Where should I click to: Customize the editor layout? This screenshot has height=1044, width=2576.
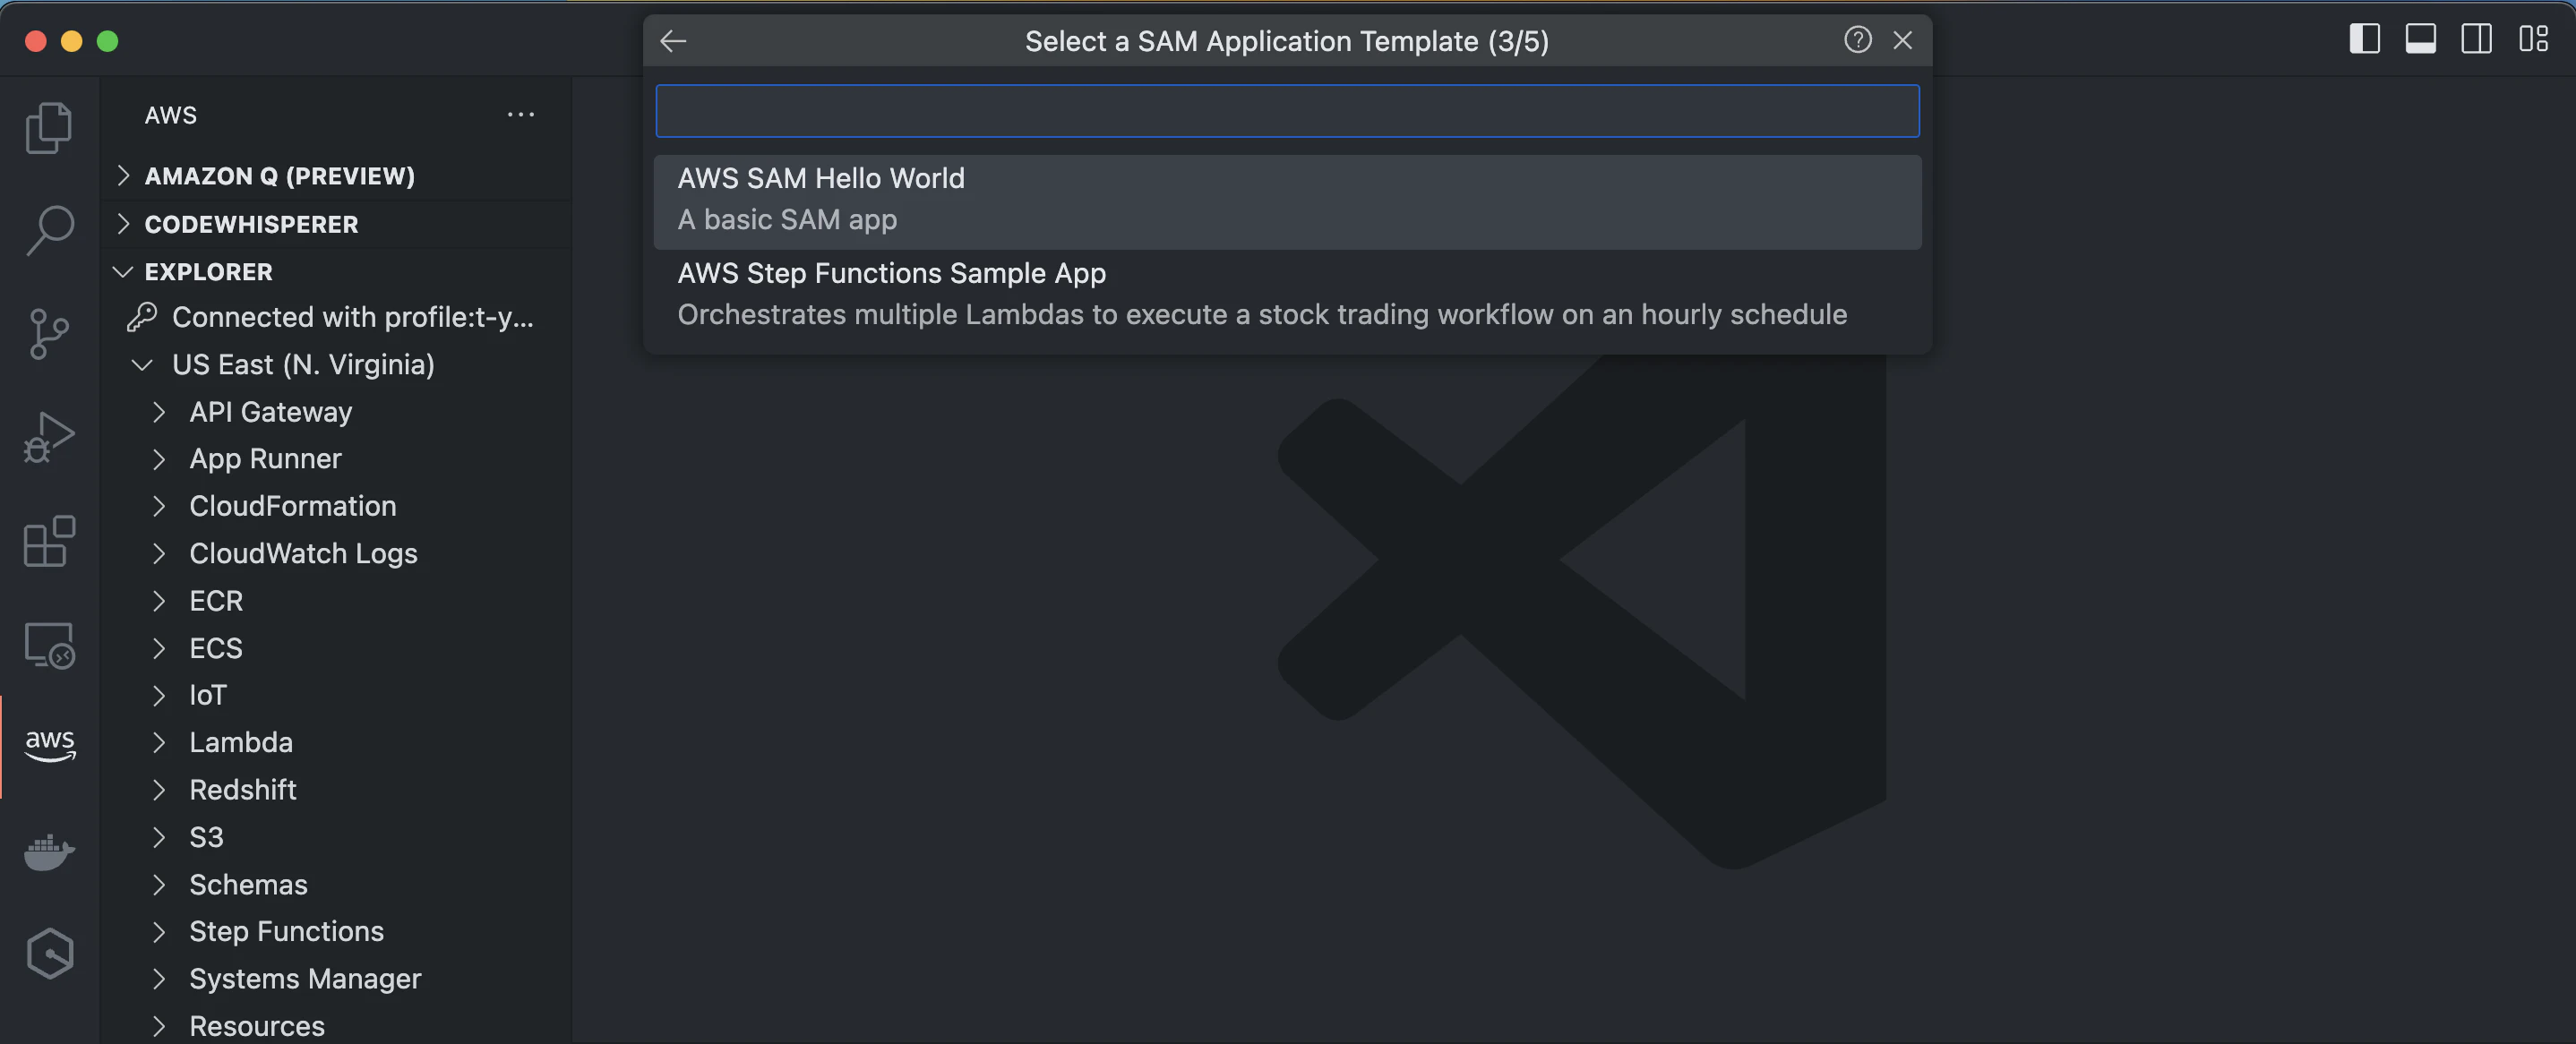[x=2533, y=39]
